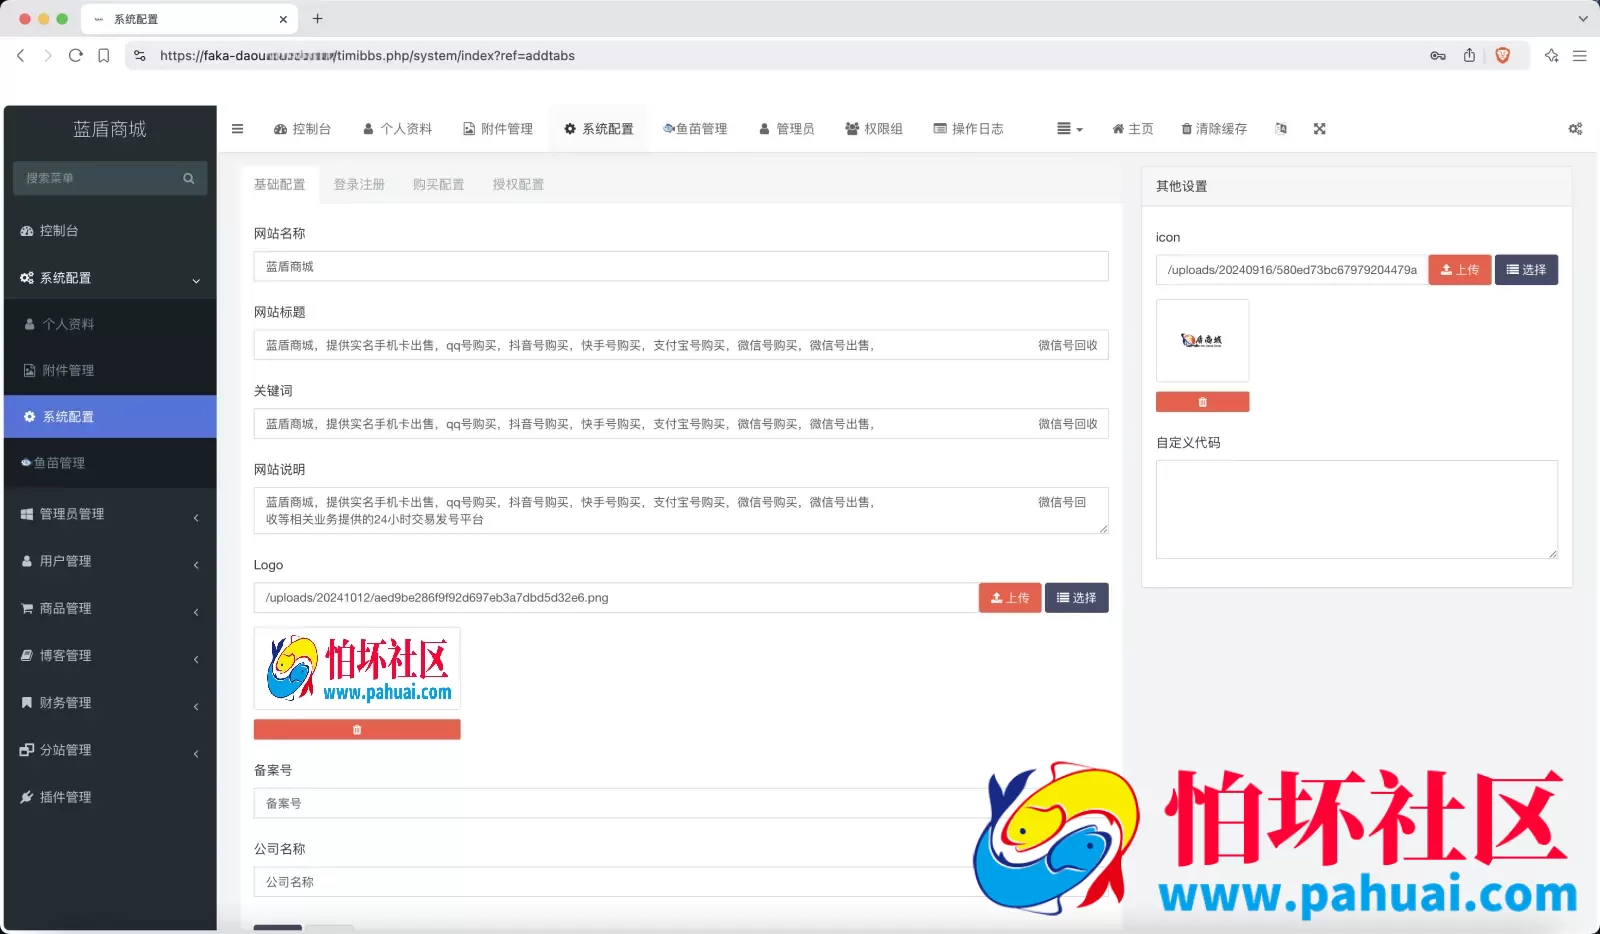Open the browser hamburger menu
Image resolution: width=1600 pixels, height=934 pixels.
1580,56
